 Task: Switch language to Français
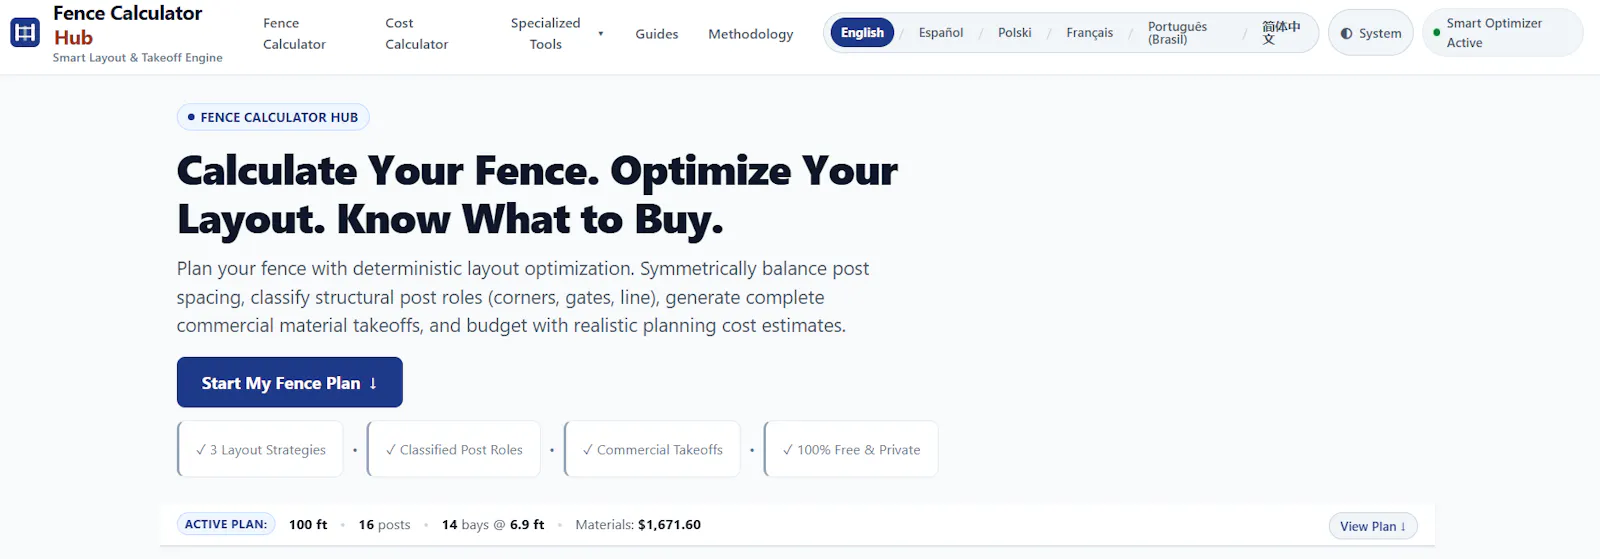tap(1090, 33)
